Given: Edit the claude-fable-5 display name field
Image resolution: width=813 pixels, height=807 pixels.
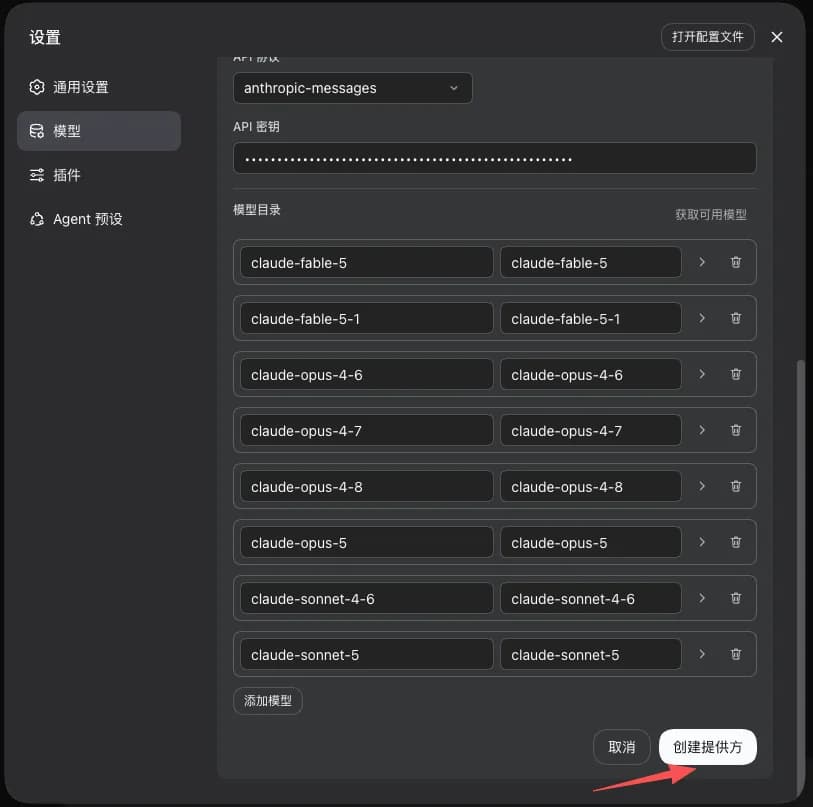Looking at the screenshot, I should click(591, 262).
